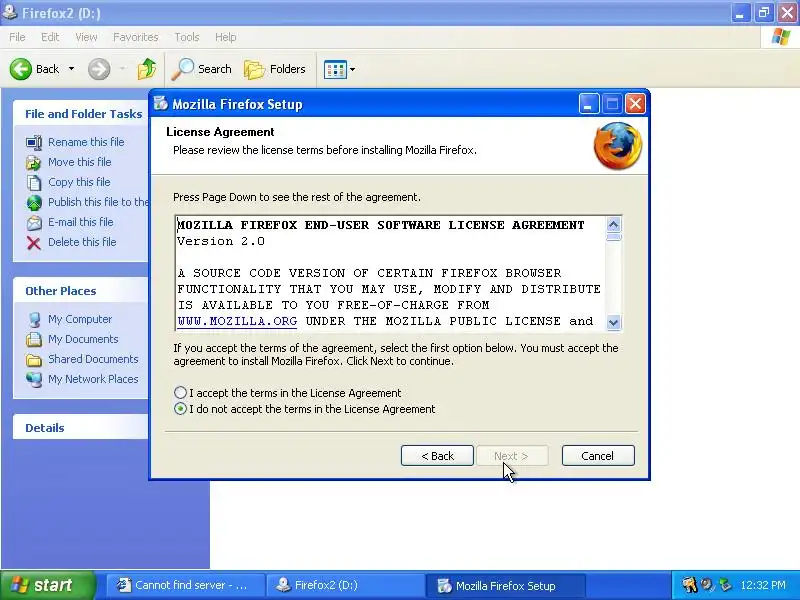Click the < Back button in setup wizard

[437, 456]
